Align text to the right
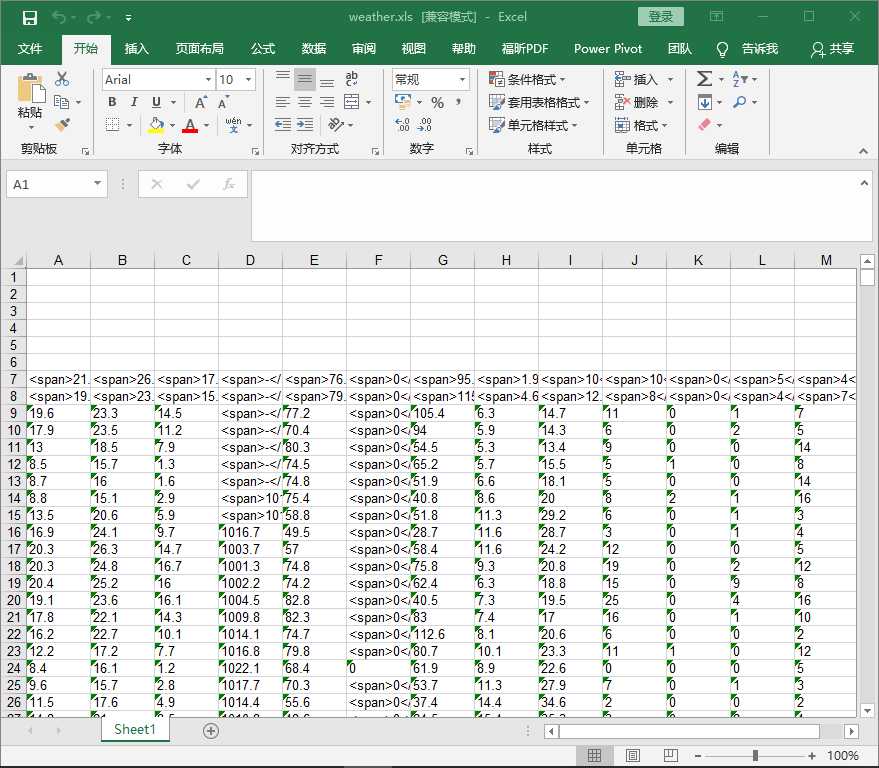Viewport: 879px width, 768px height. pyautogui.click(x=327, y=102)
